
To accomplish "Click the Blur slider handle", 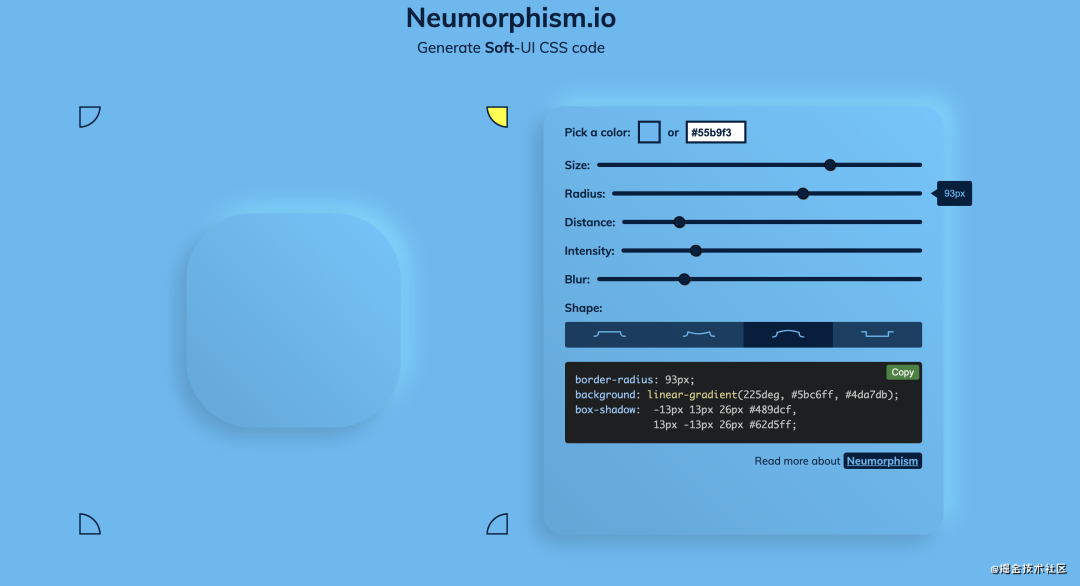I will pyautogui.click(x=684, y=279).
